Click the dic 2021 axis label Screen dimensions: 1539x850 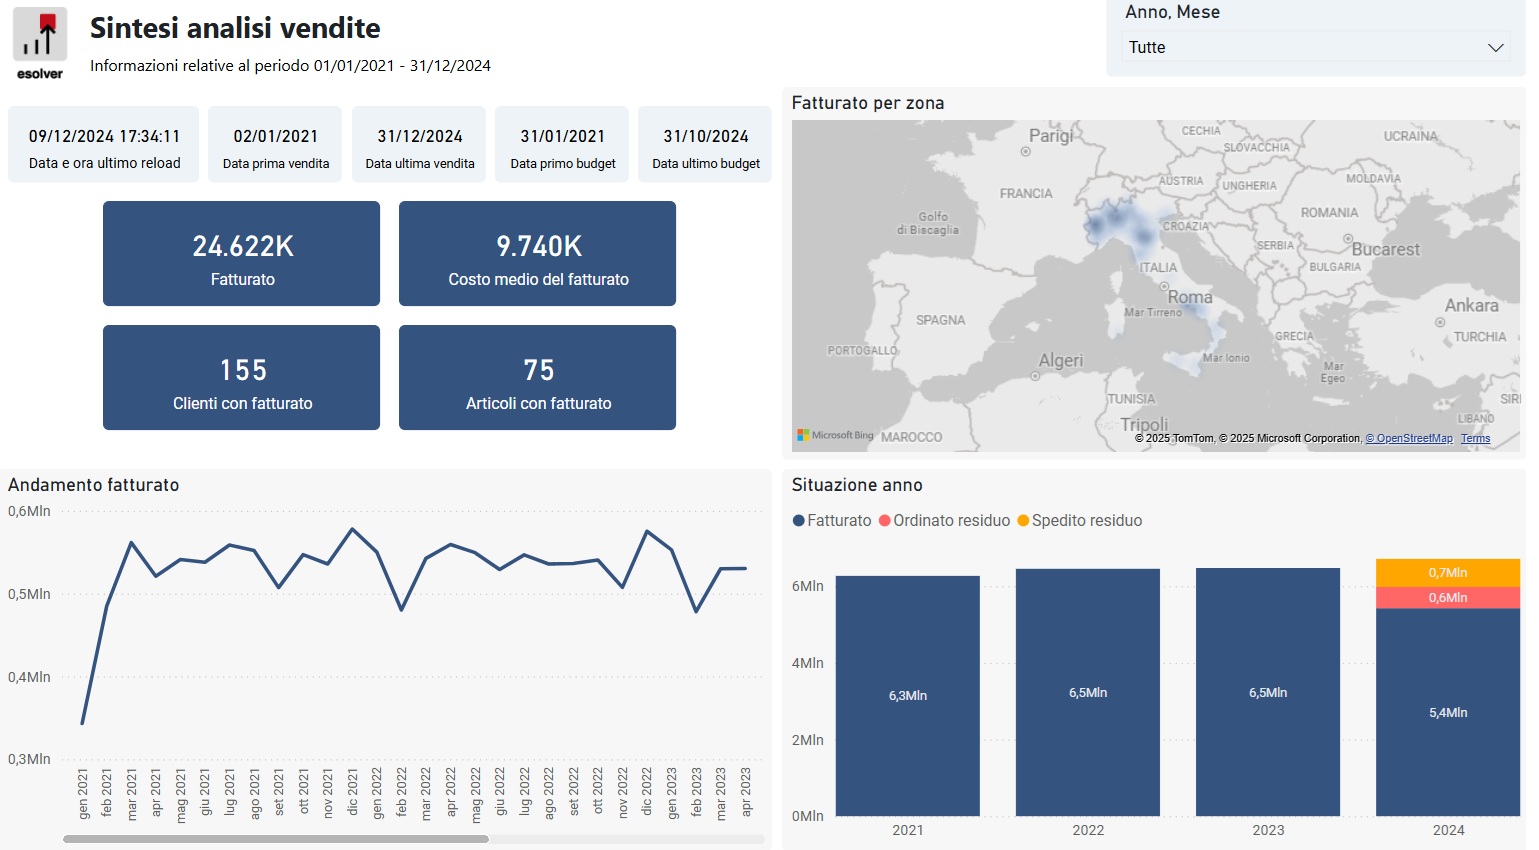coord(352,791)
